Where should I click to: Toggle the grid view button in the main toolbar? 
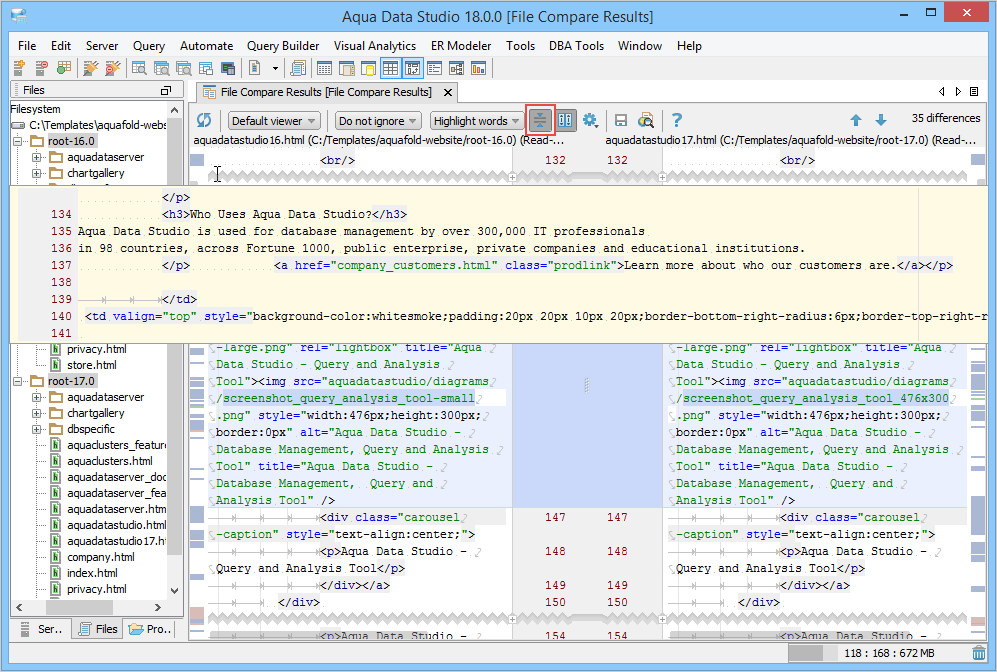390,68
